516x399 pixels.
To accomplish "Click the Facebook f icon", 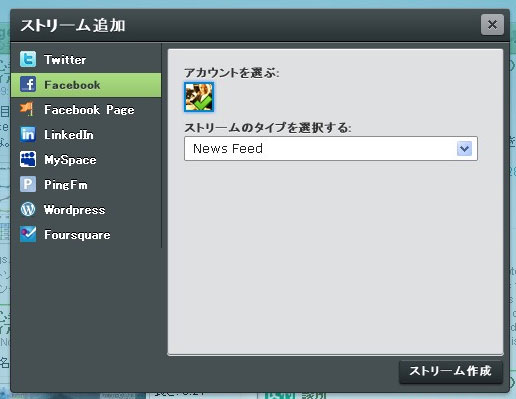I will [x=28, y=85].
